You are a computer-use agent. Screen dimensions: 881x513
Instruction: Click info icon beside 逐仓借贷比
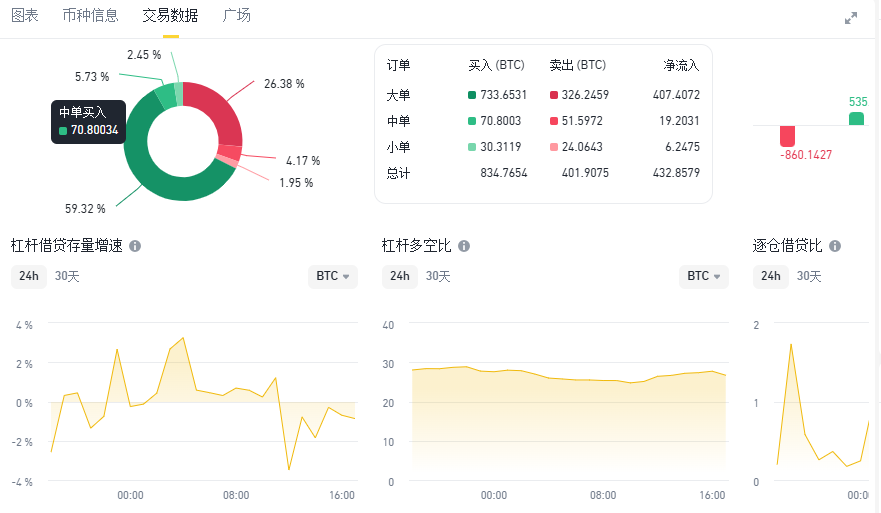coord(835,246)
